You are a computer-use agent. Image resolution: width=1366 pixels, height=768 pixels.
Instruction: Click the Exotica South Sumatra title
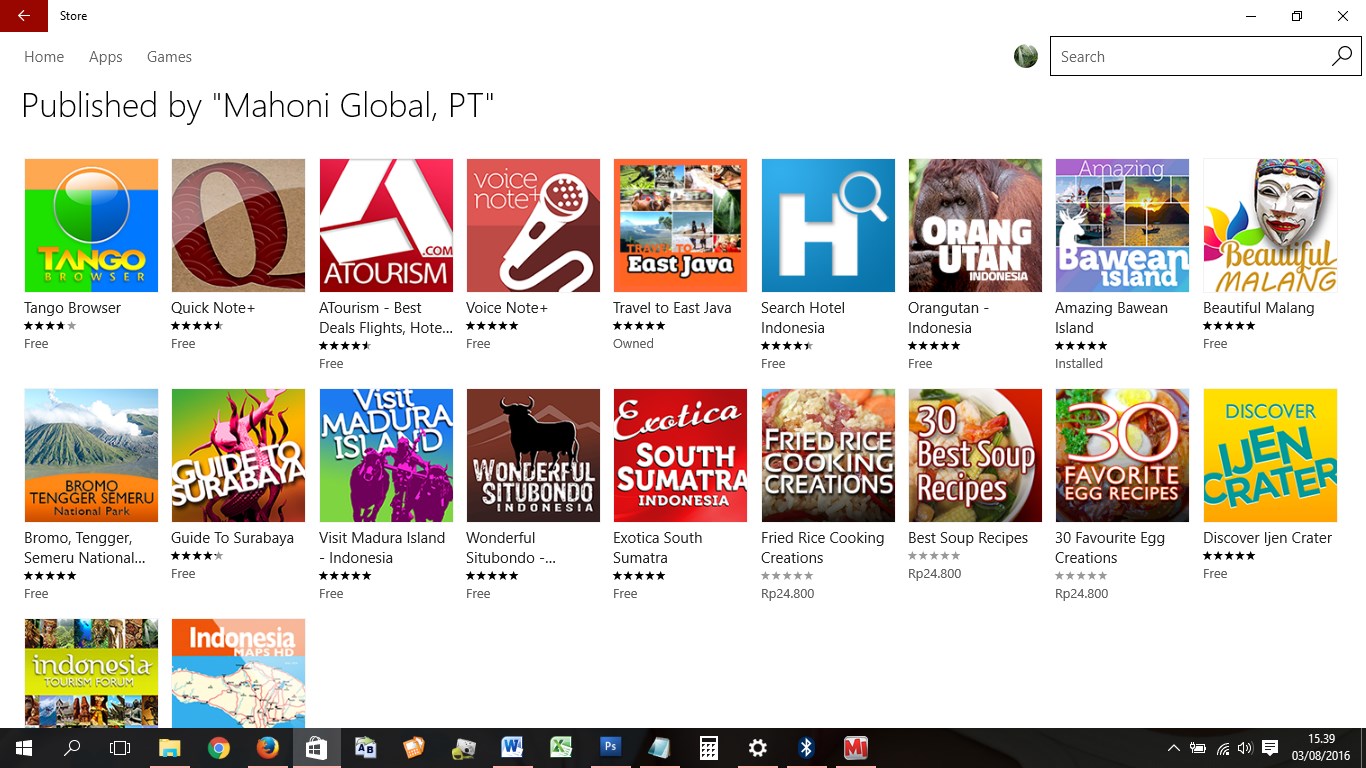(658, 548)
